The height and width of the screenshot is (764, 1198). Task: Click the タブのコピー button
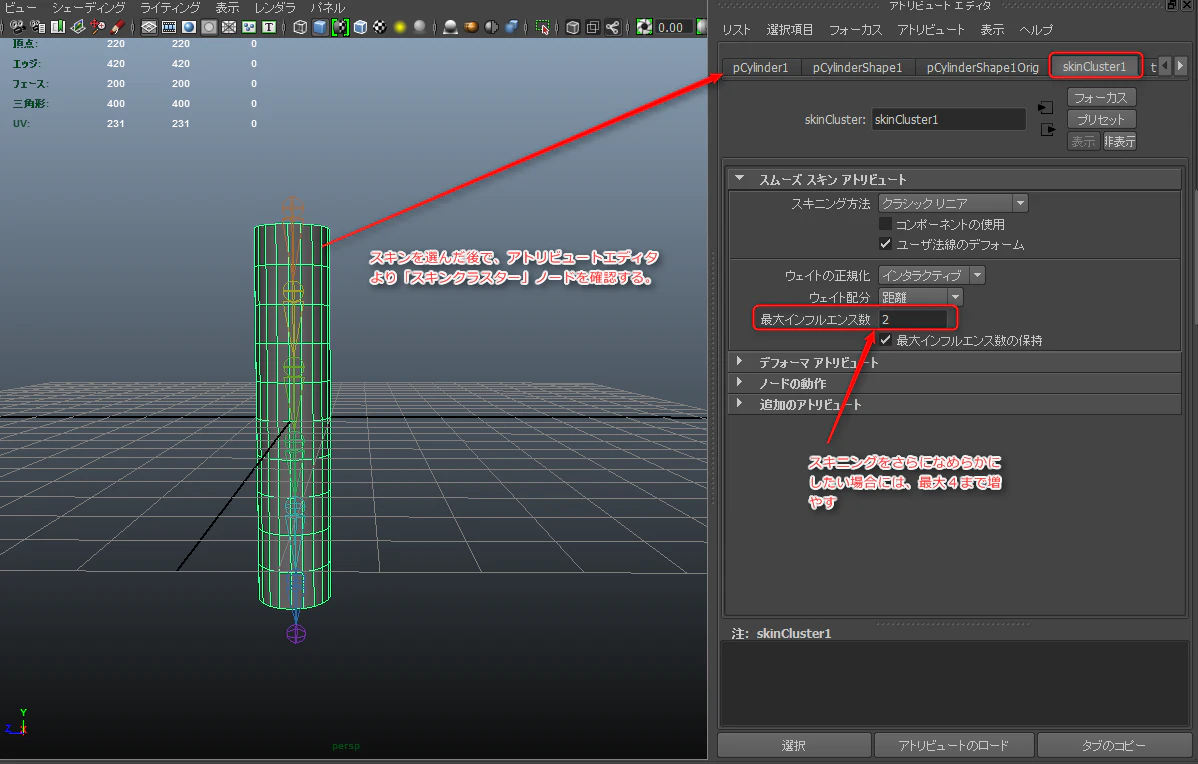(1113, 745)
